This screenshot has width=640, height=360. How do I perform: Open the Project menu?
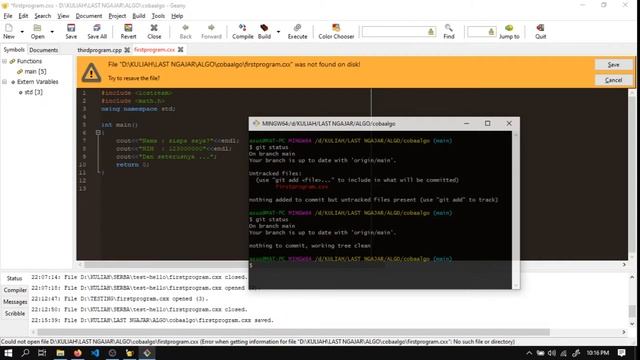click(x=117, y=16)
